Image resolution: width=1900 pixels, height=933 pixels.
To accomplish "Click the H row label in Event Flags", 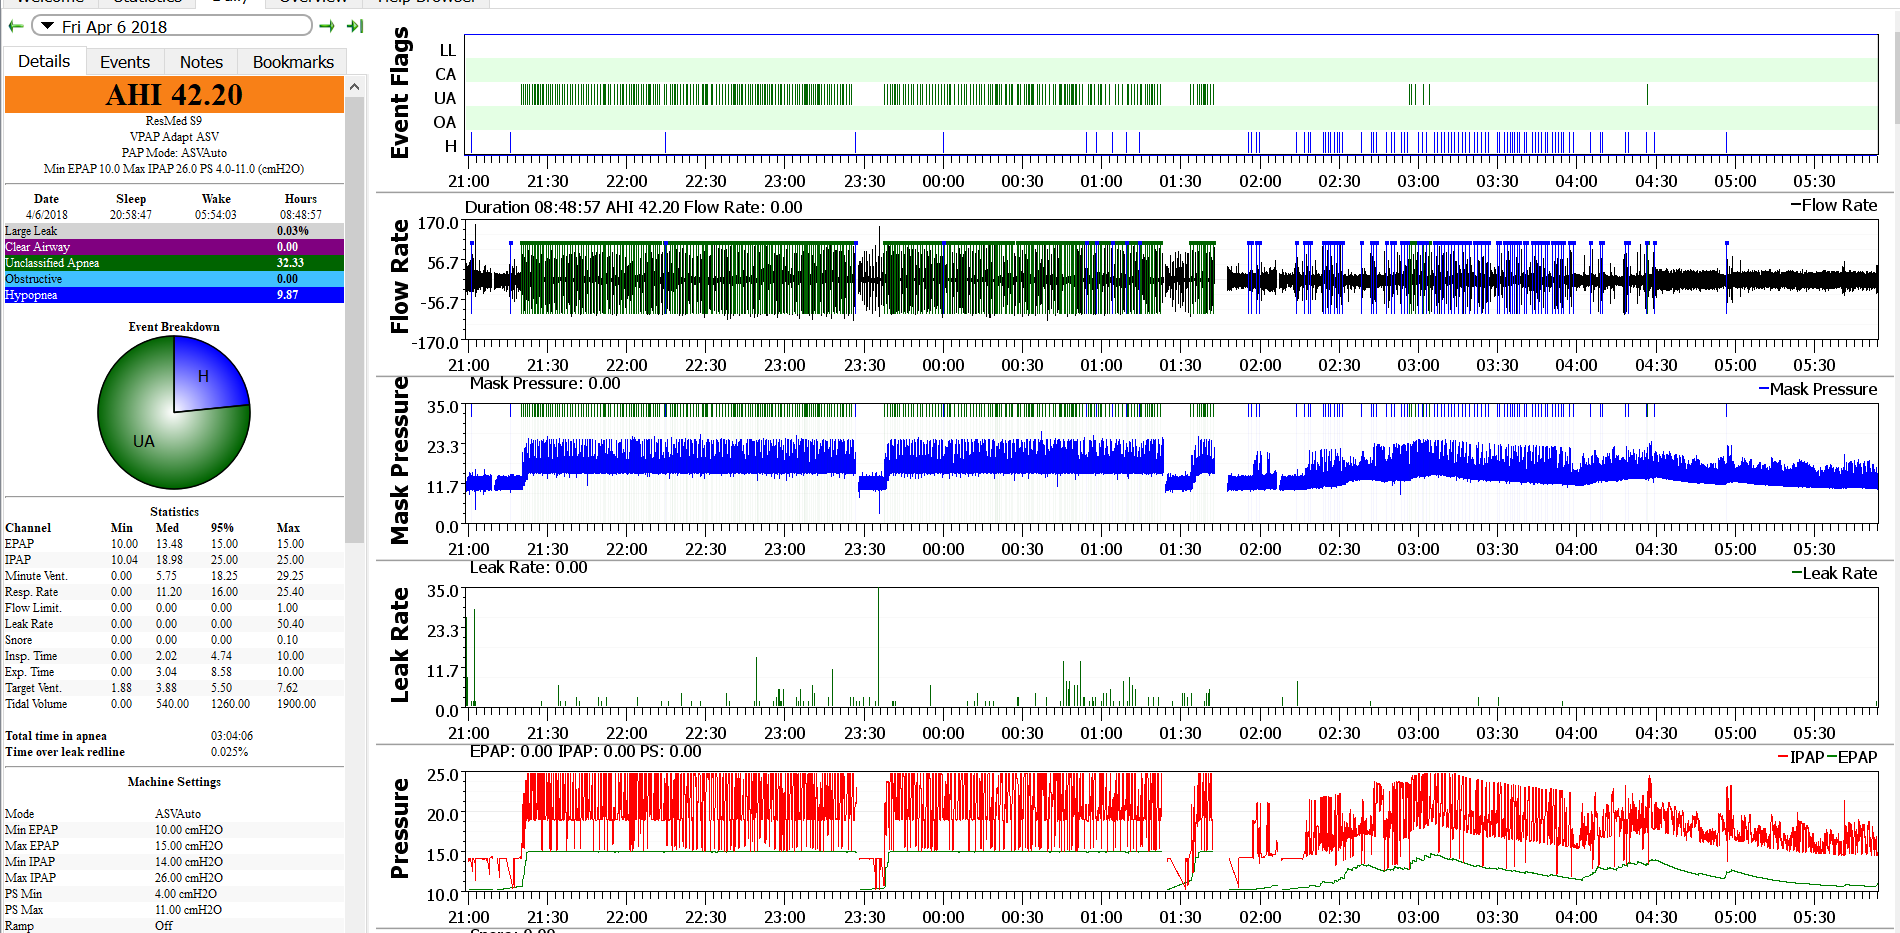I will coord(450,146).
